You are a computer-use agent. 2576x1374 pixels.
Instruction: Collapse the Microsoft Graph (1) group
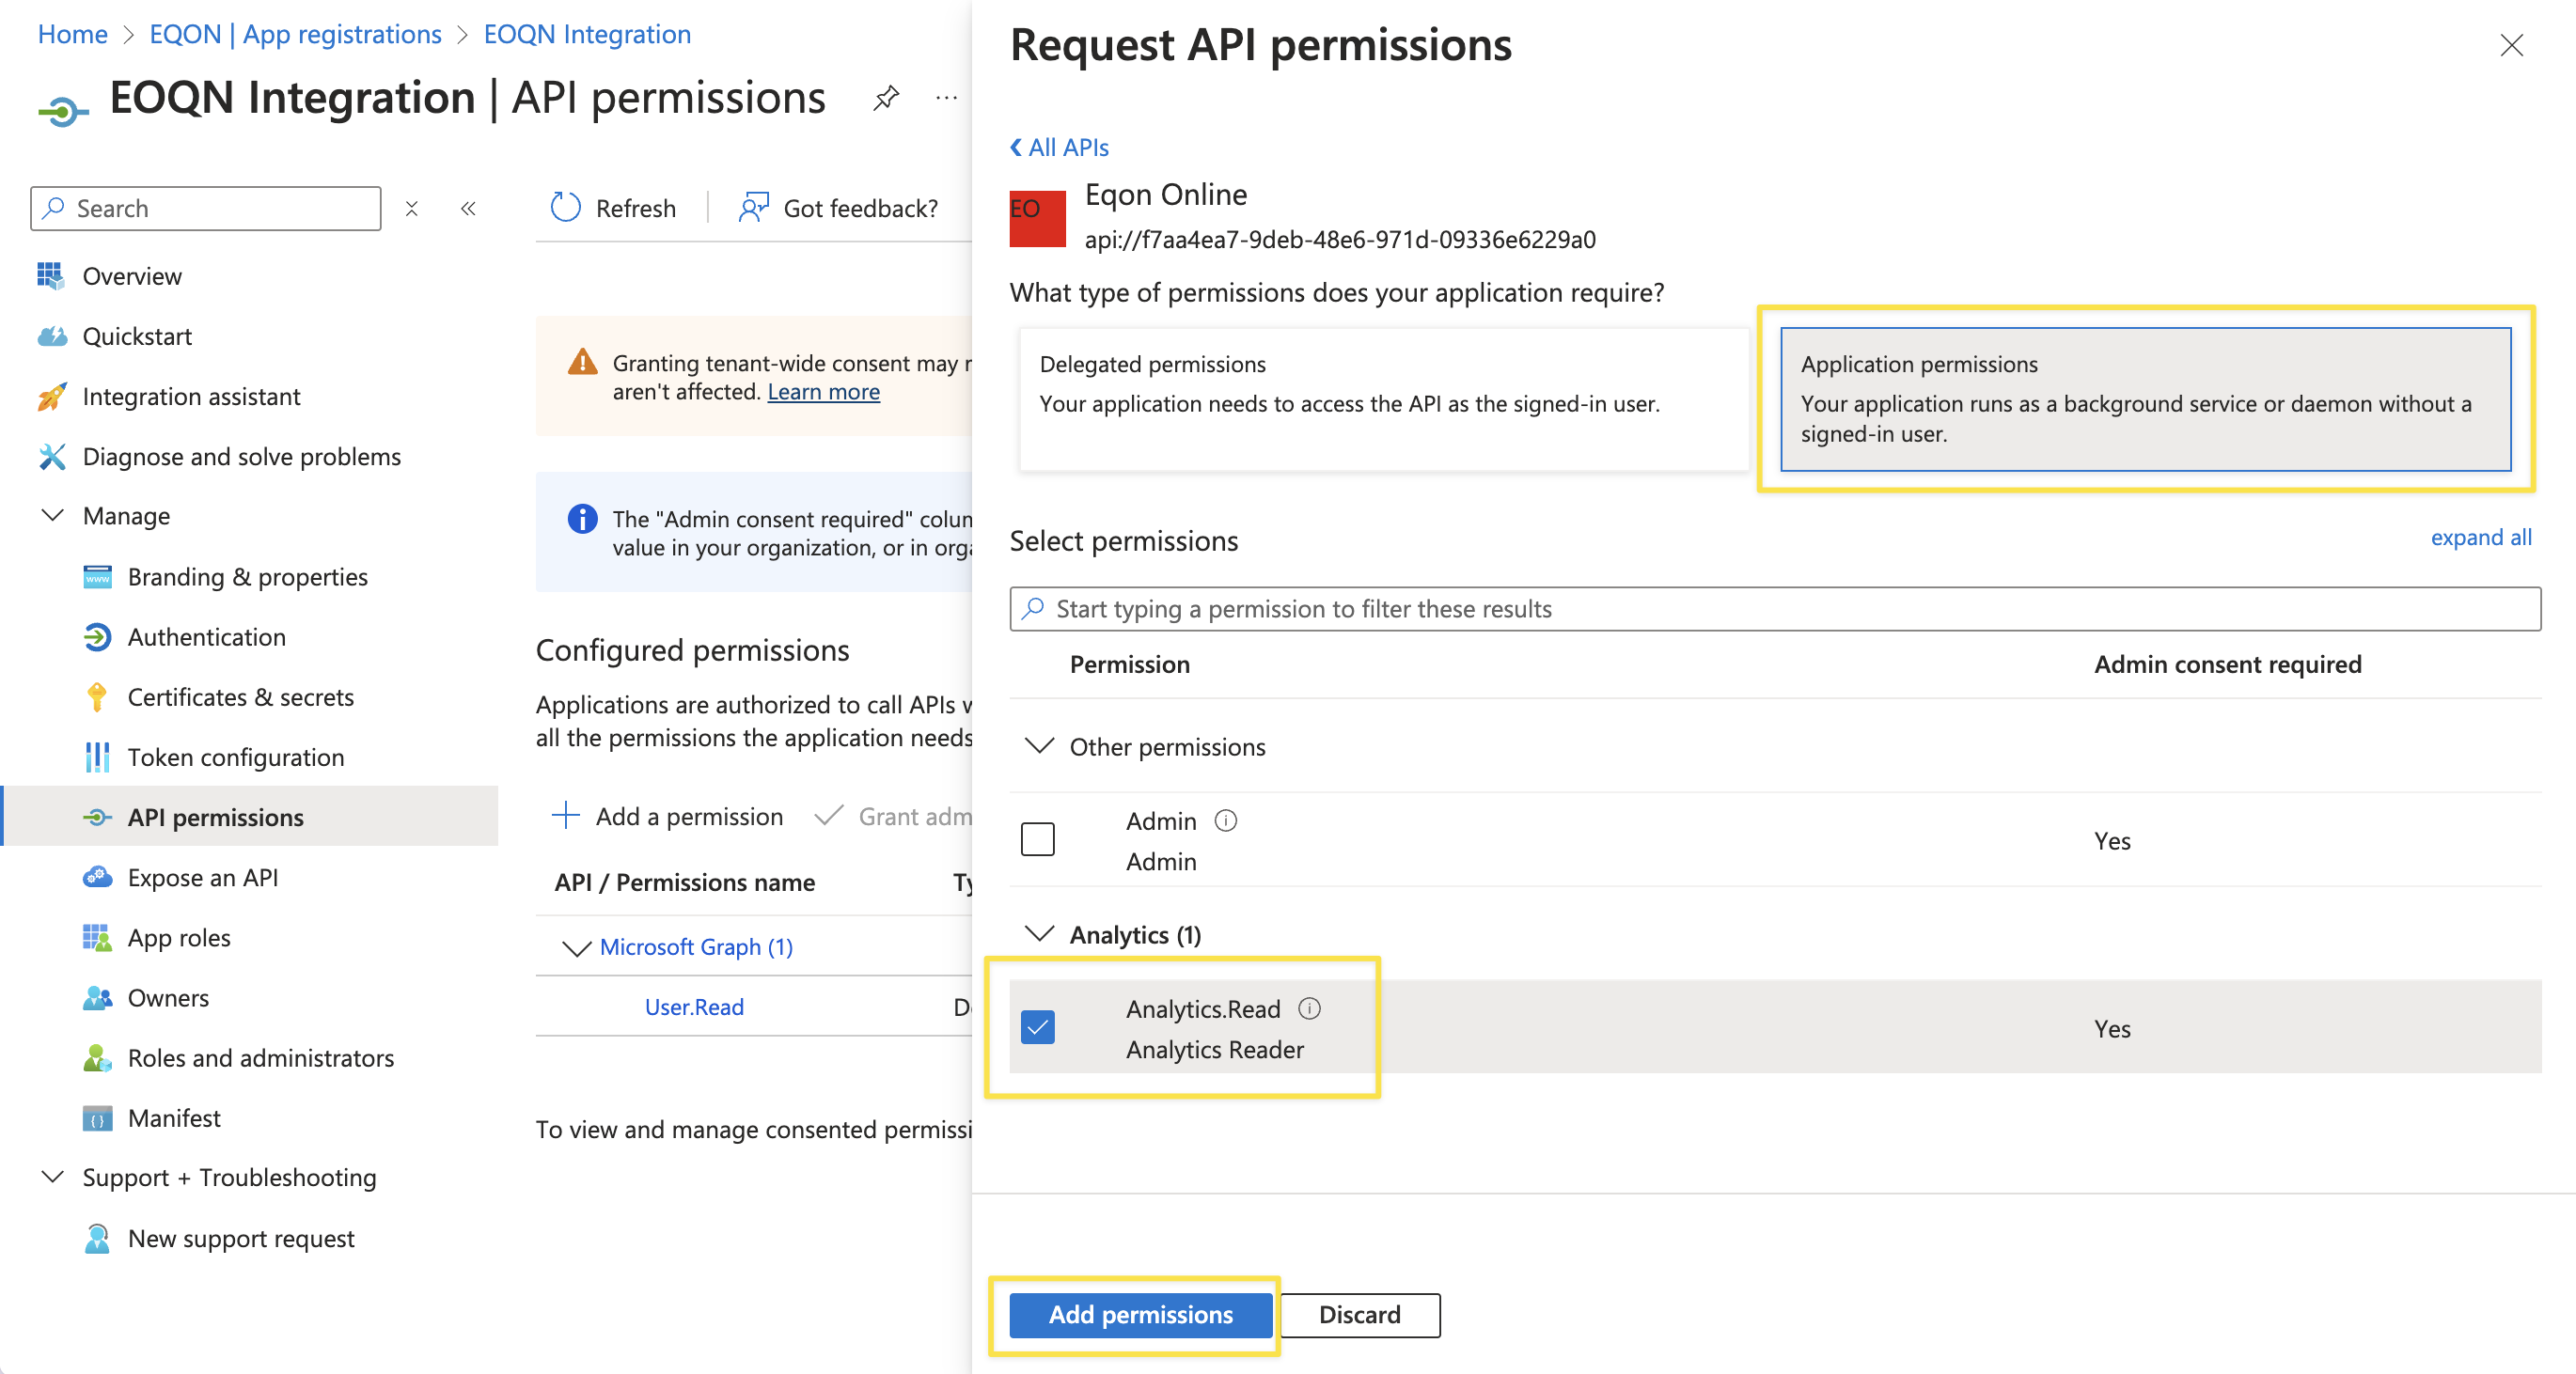coord(576,948)
